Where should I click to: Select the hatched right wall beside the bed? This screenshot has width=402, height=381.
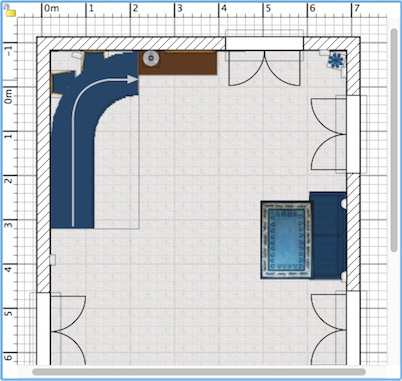click(x=353, y=232)
